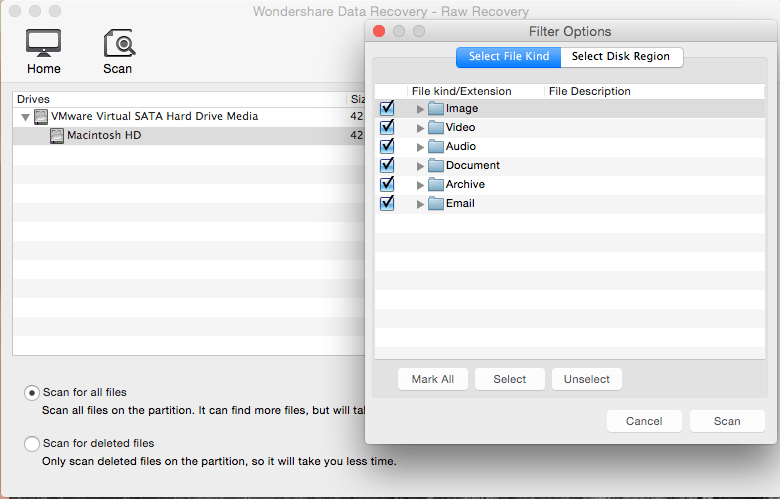This screenshot has width=780, height=499.
Task: Click the Video folder icon
Action: pos(436,127)
